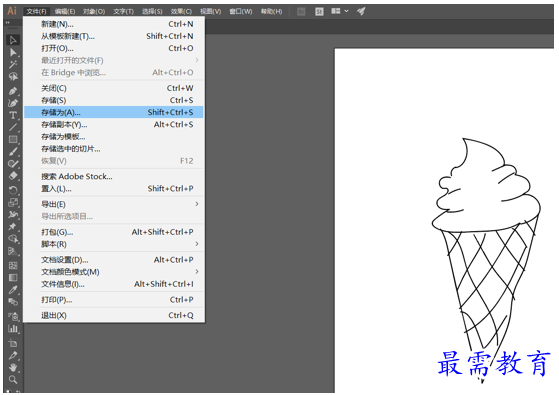Viewport: 559px width, 395px height.
Task: Select the Artboard tool
Action: 13,343
